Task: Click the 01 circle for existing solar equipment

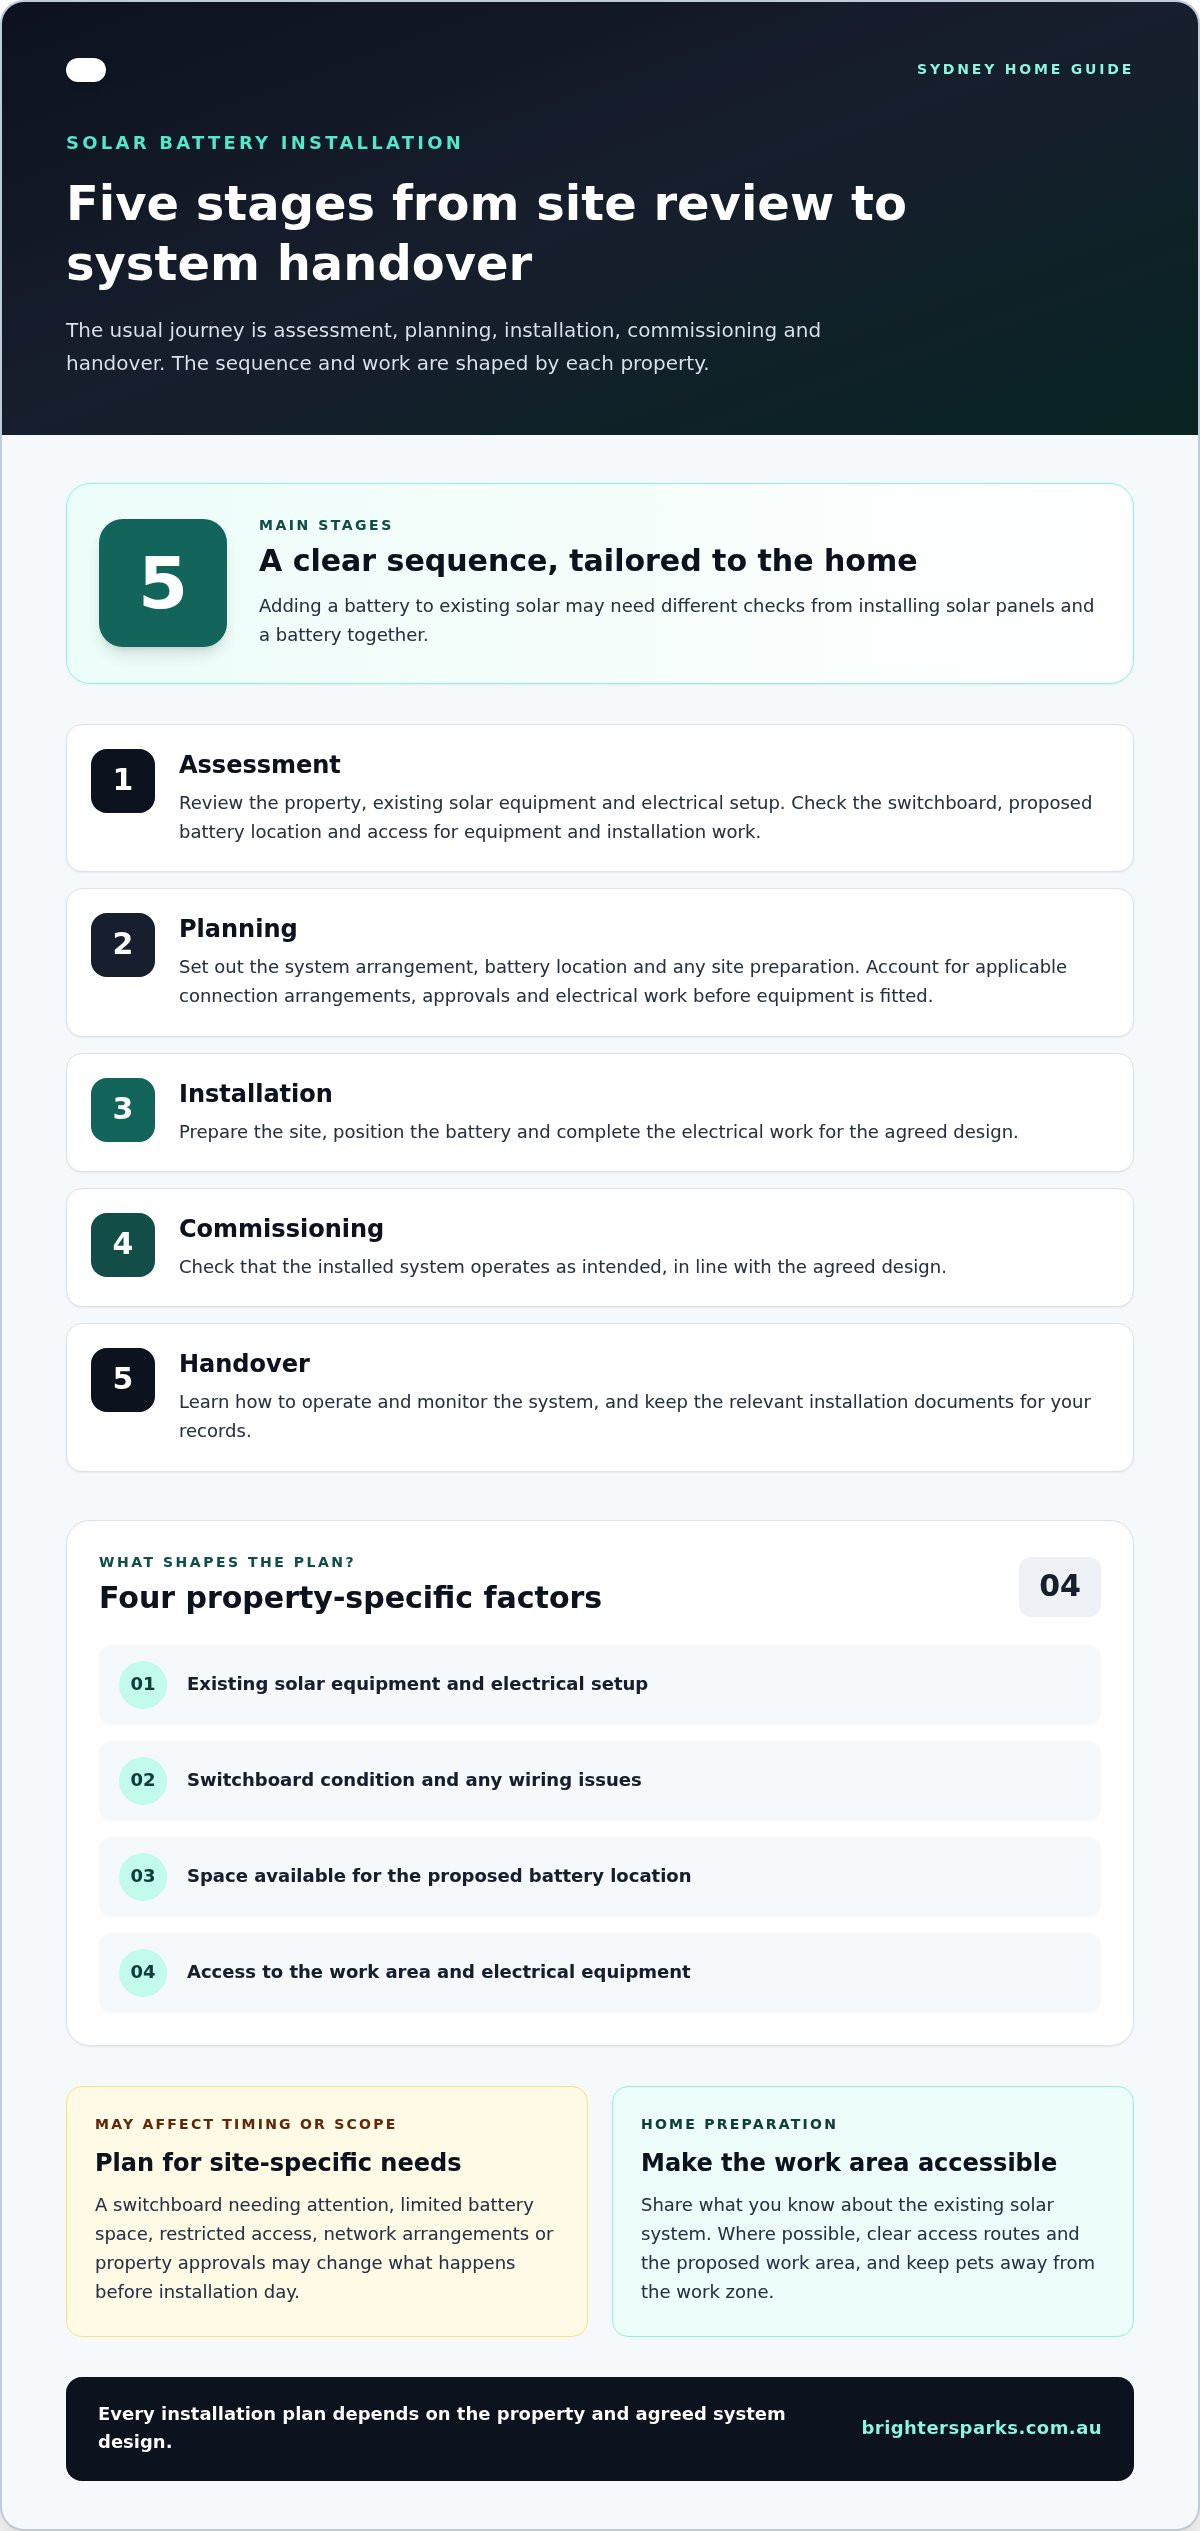Action: (x=143, y=1684)
